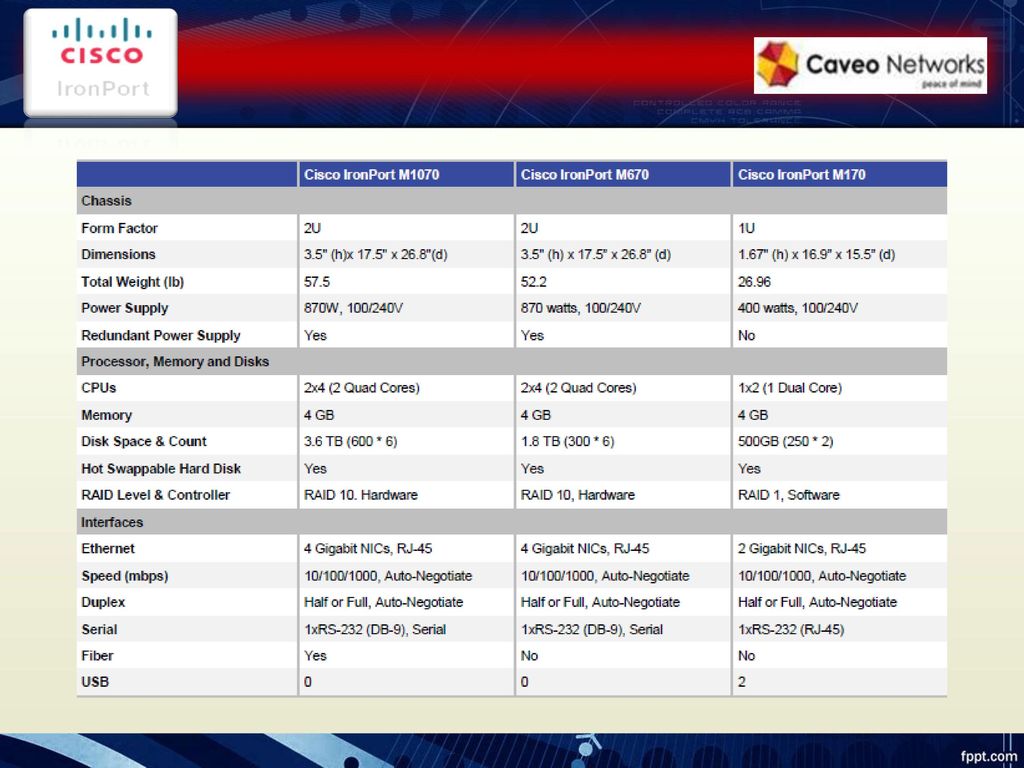Select the Duplex row label
Viewport: 1024px width, 768px height.
pos(103,602)
